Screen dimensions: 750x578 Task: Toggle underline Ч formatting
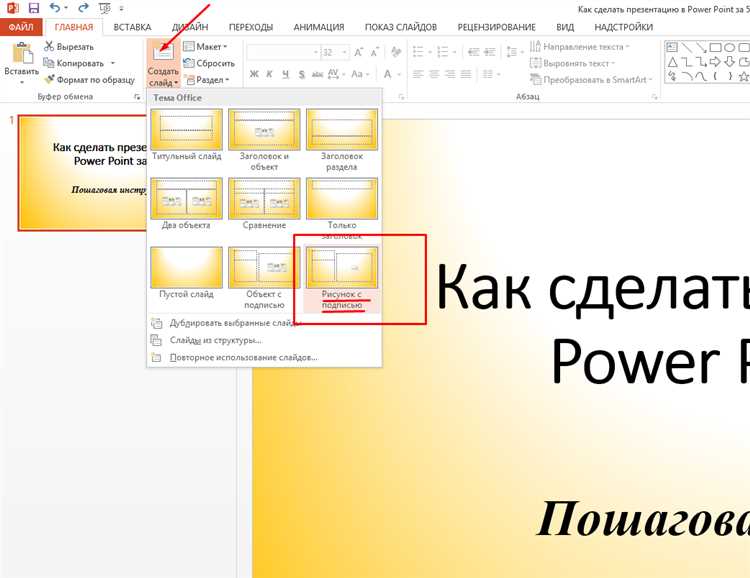click(285, 74)
